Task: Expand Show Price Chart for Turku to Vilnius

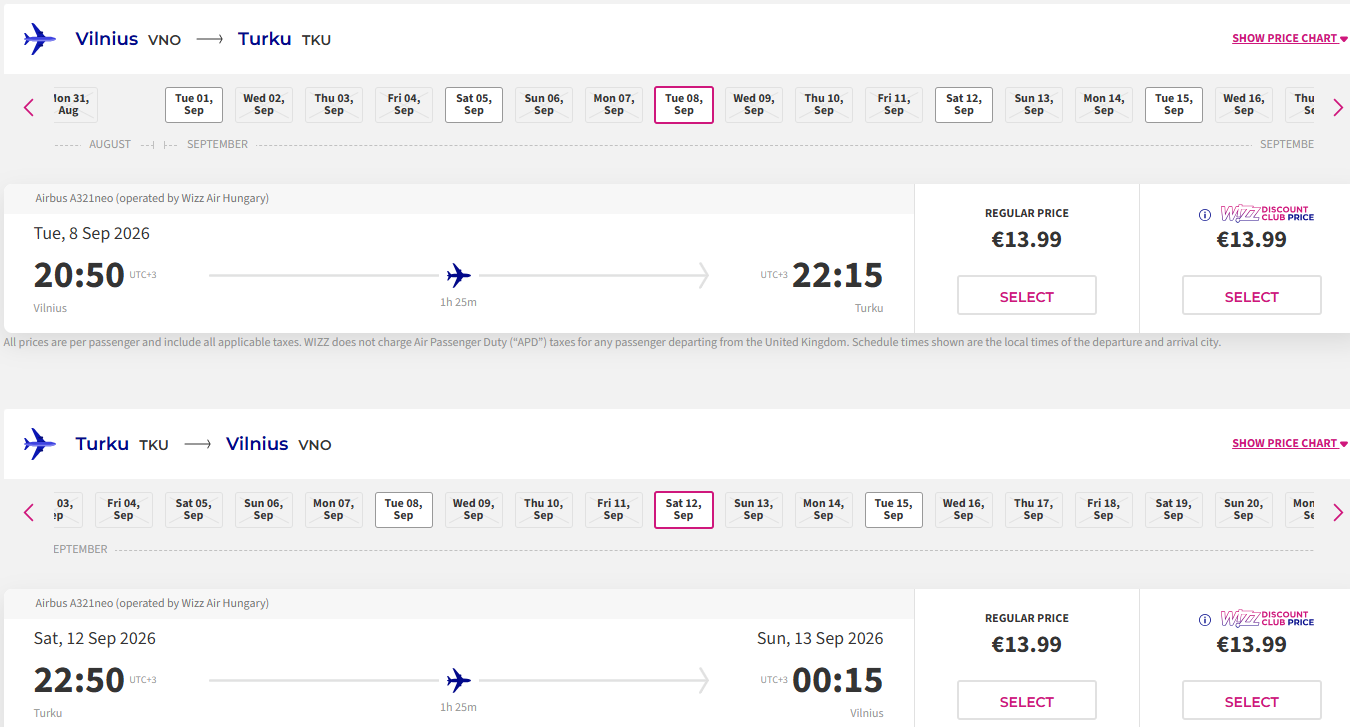Action: pos(1290,443)
